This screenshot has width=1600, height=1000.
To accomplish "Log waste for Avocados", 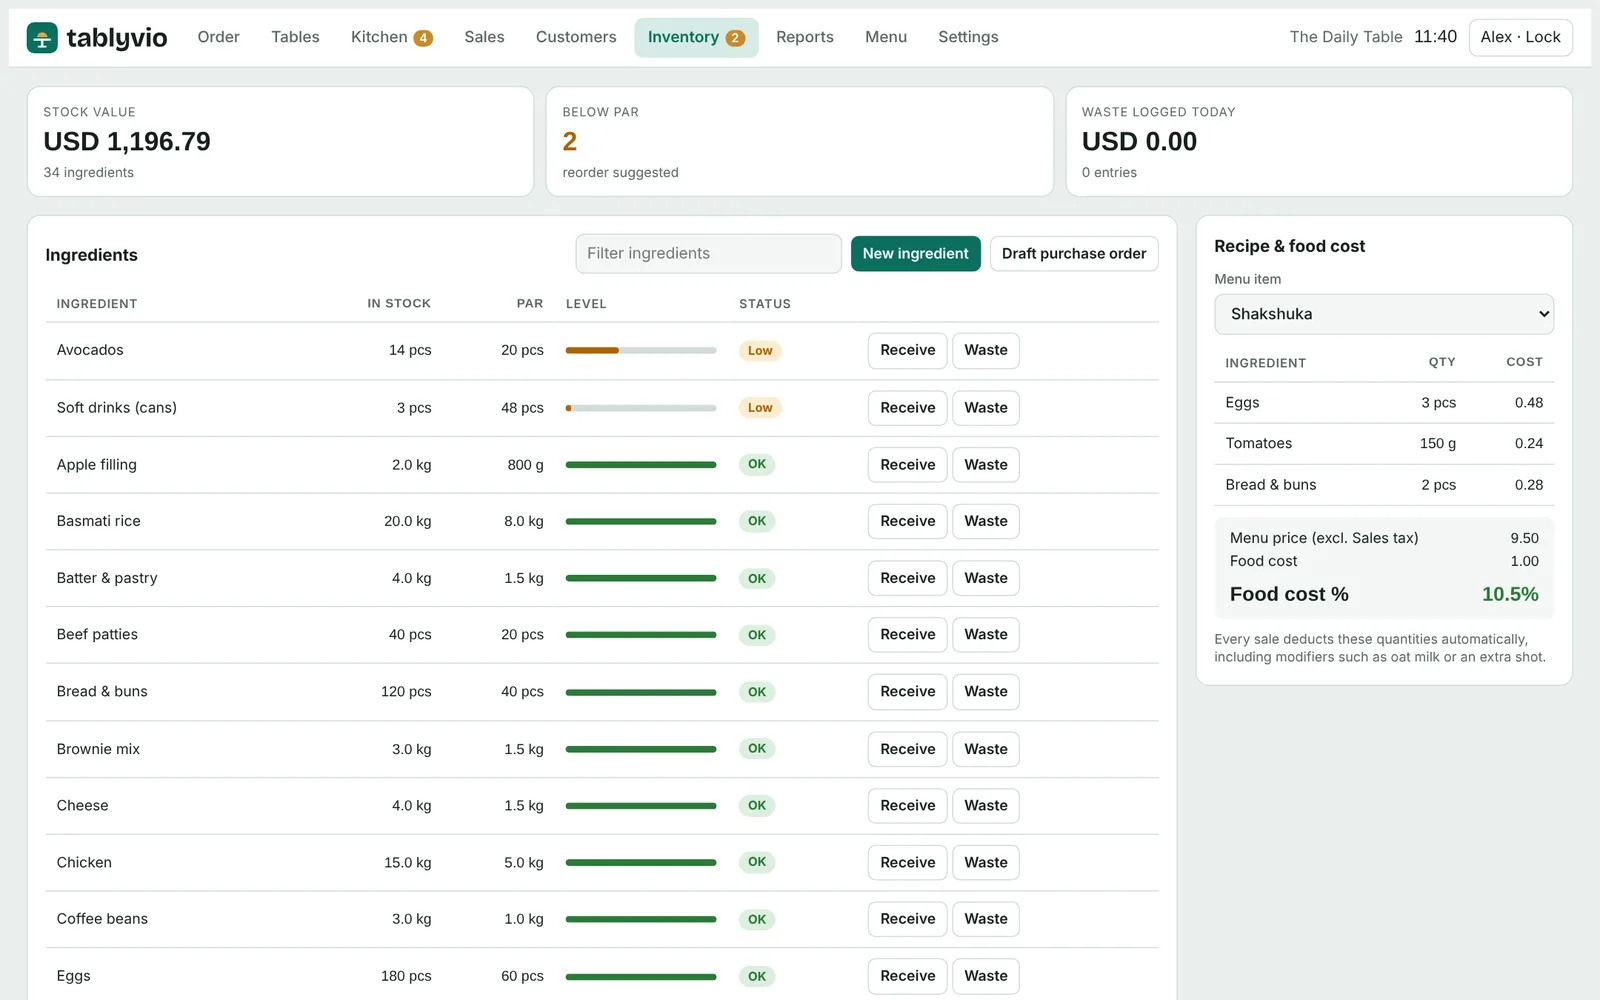I will (985, 350).
